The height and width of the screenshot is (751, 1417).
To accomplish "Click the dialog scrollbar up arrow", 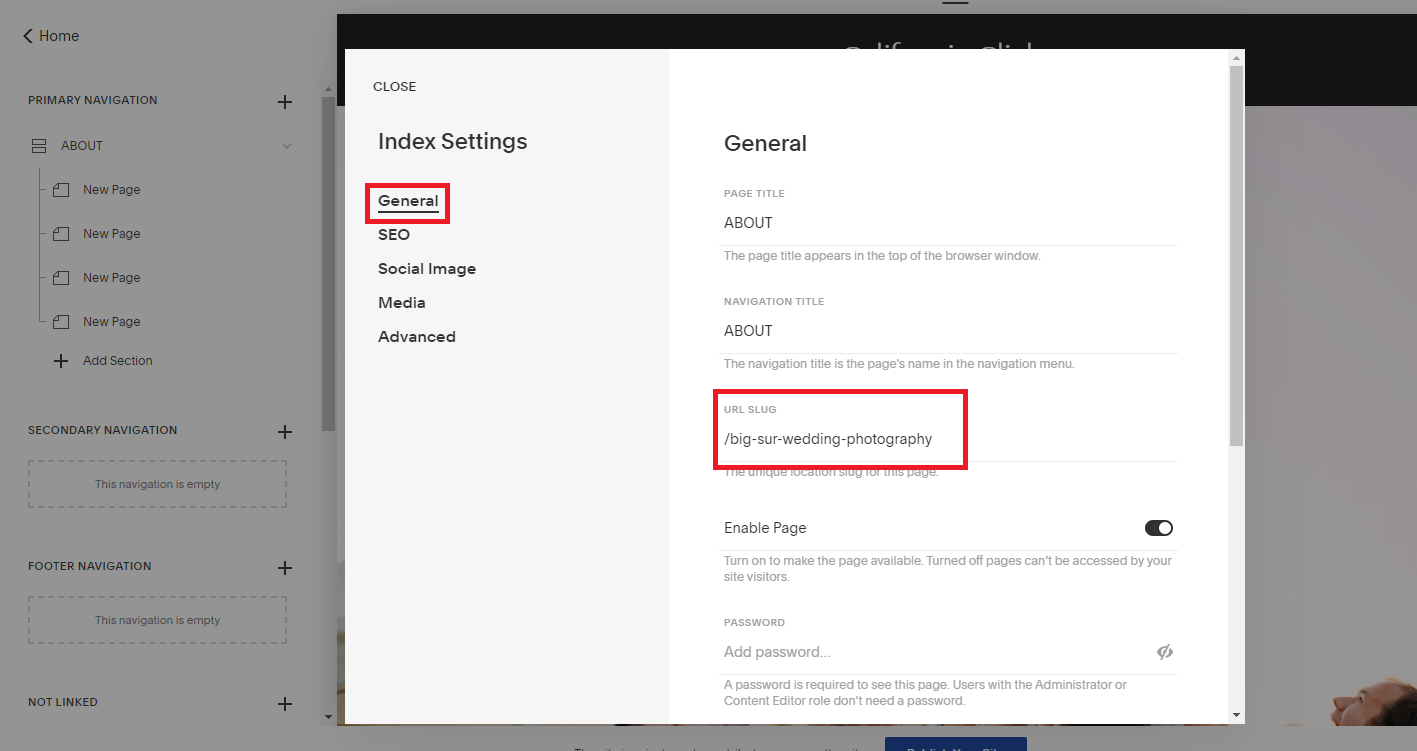I will pyautogui.click(x=1237, y=57).
